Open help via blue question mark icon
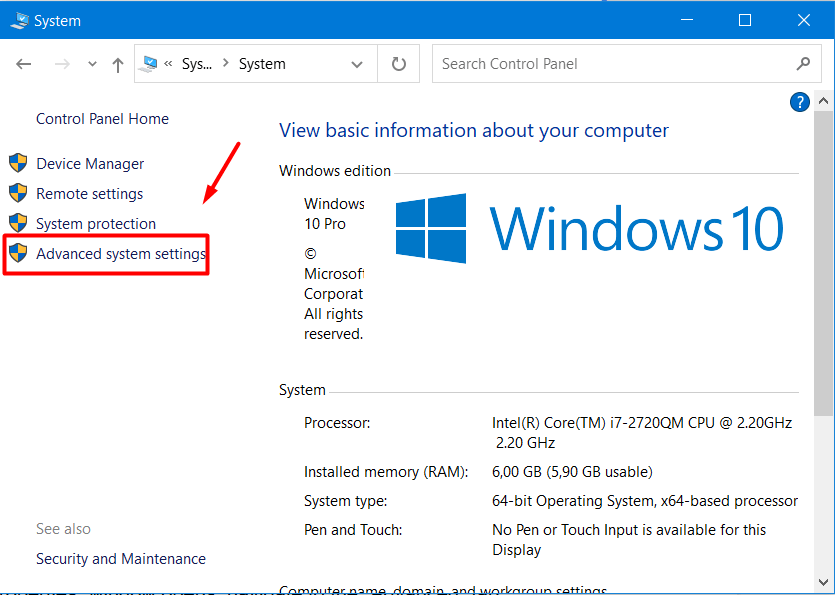 coord(799,102)
